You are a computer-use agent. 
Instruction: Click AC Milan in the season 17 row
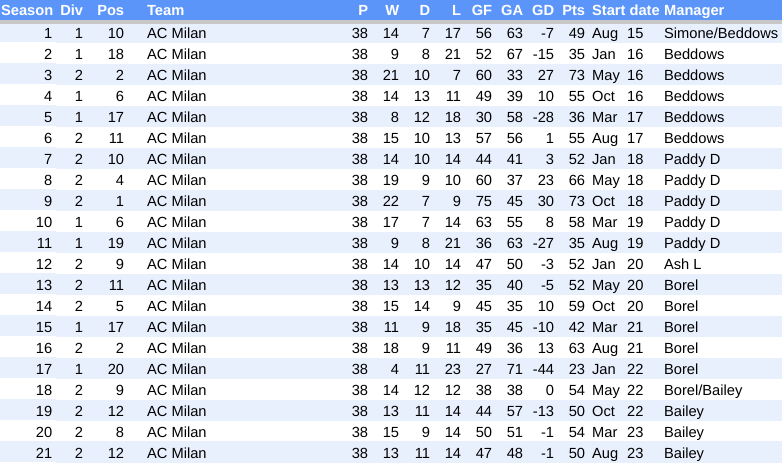tap(176, 369)
